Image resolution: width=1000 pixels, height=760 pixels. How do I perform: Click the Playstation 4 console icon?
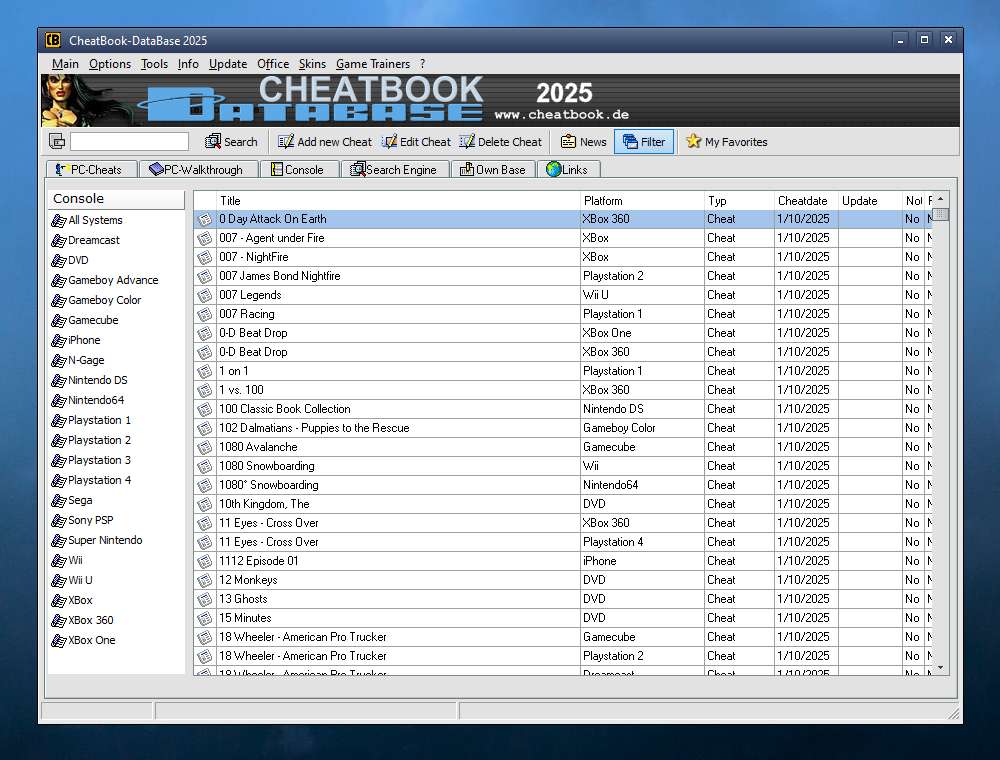pos(59,480)
